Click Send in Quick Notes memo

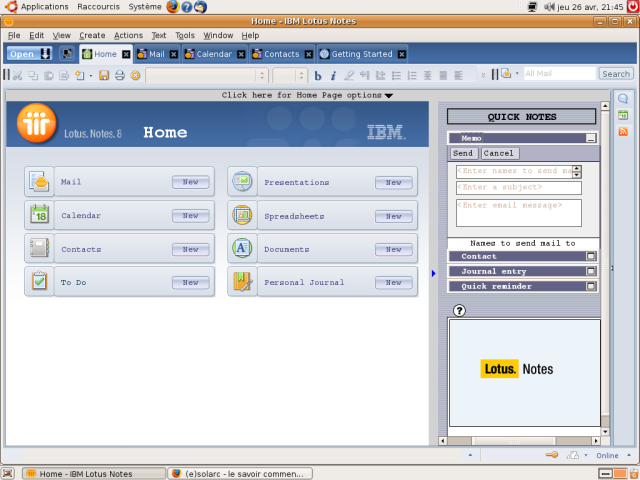[x=463, y=153]
